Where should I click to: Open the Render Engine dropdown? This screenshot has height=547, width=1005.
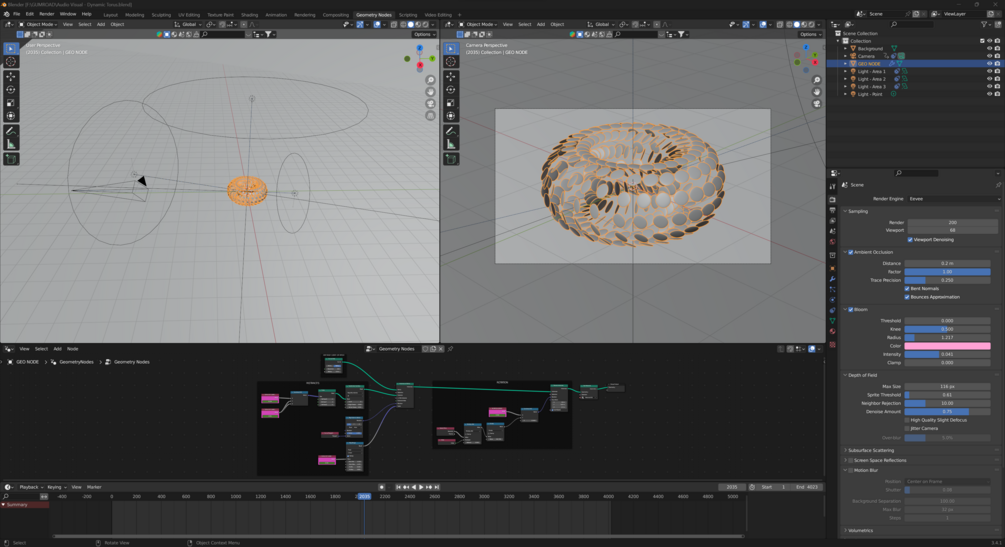coord(951,199)
